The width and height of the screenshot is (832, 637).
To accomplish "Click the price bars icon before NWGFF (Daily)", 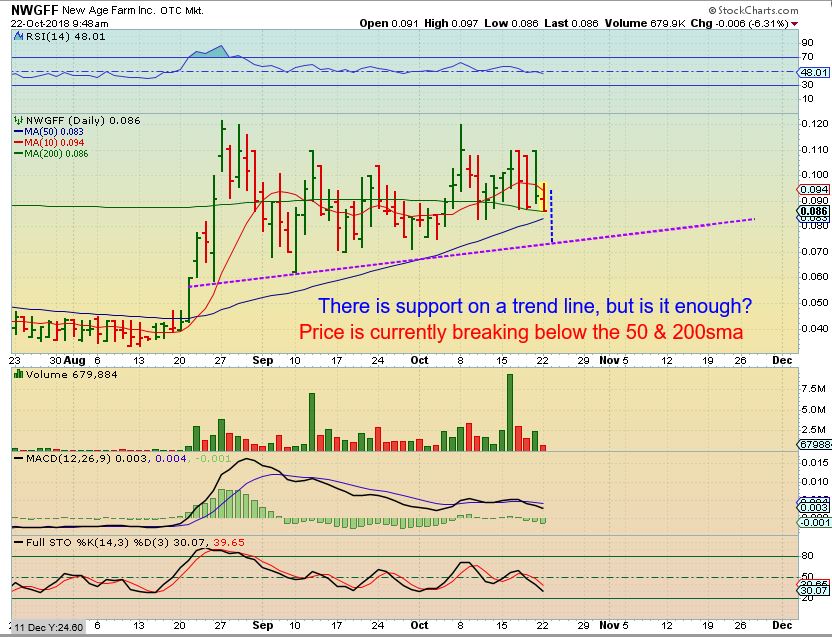I will 19,120.
